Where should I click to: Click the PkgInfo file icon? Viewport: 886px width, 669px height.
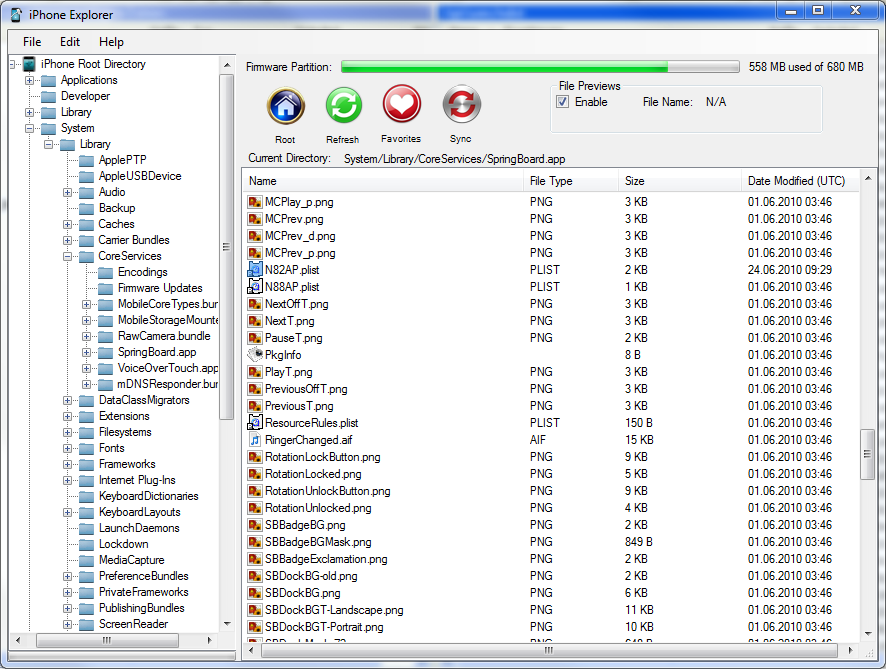255,355
